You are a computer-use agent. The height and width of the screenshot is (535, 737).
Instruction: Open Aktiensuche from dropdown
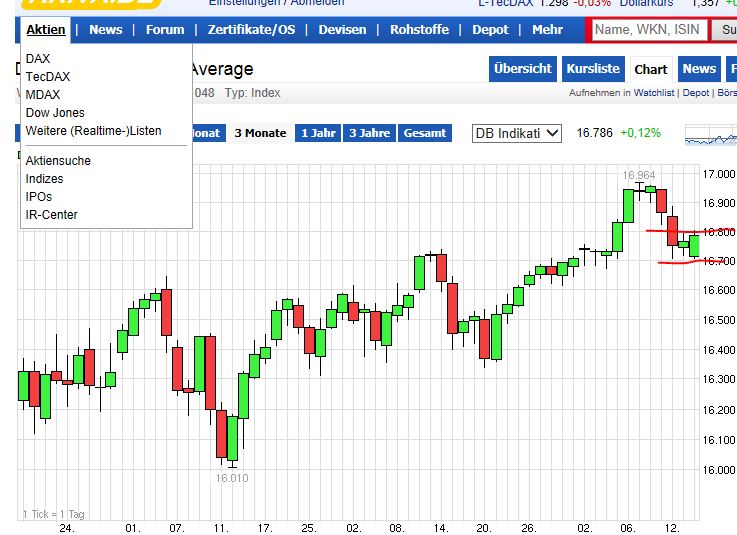[x=58, y=161]
